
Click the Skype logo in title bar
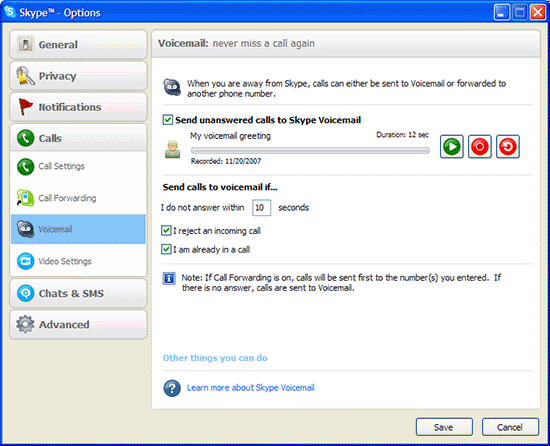click(x=10, y=12)
